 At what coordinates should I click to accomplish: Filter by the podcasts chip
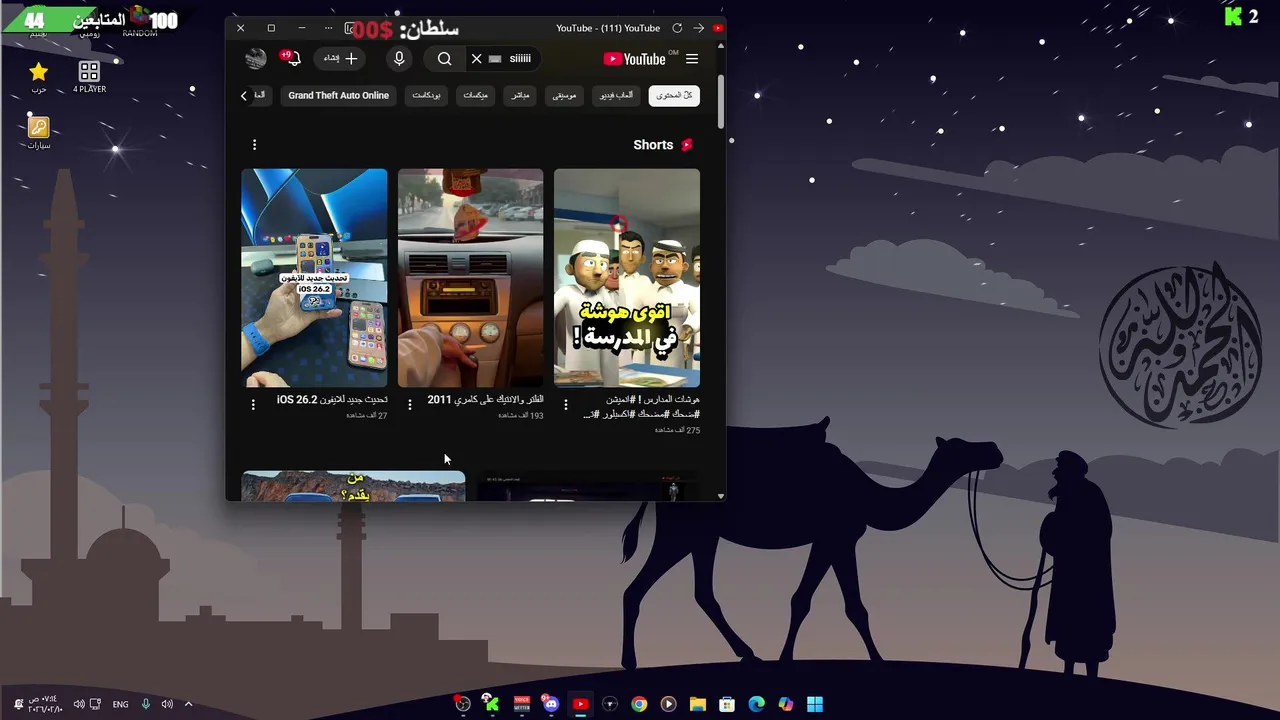tap(426, 96)
